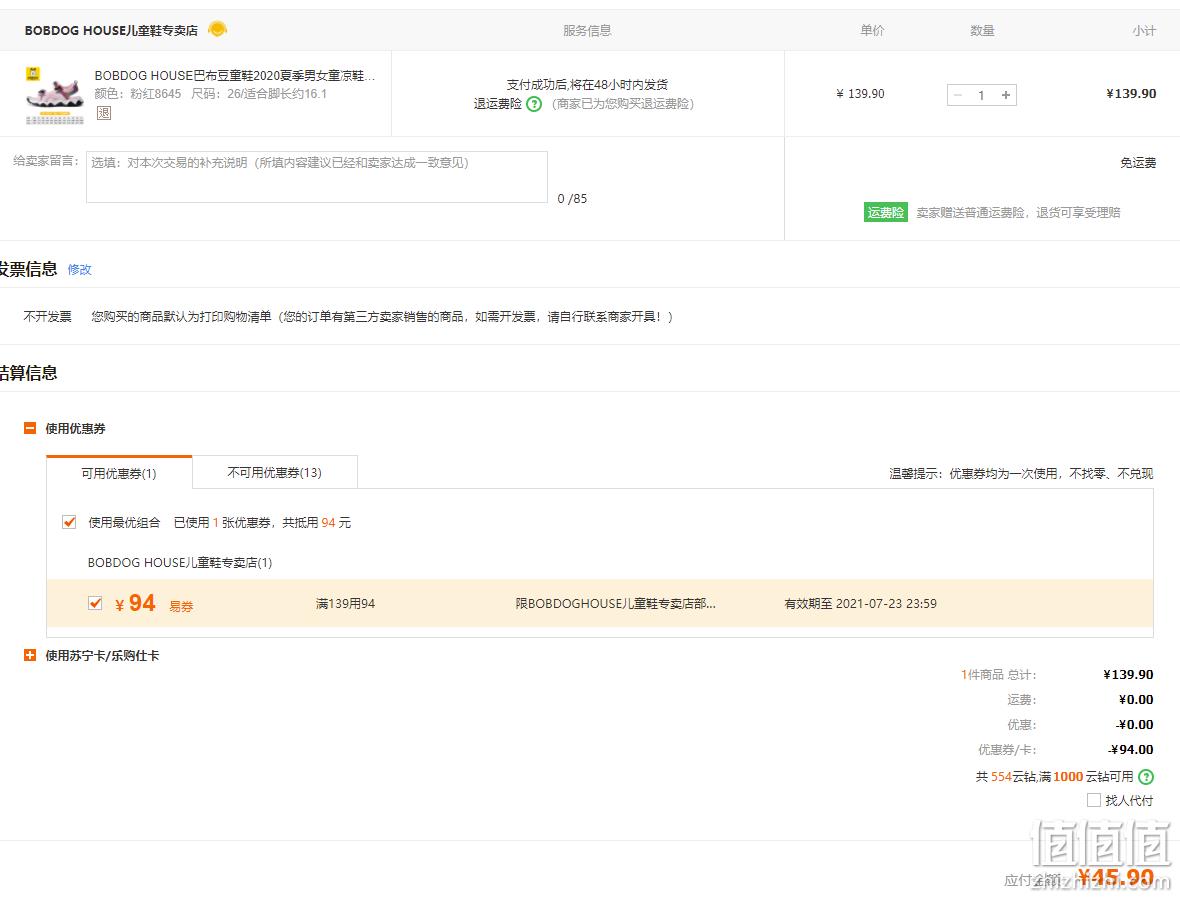Collapse the 使用优惠券 section
Viewport: 1180px width, 899px height.
pos(30,428)
